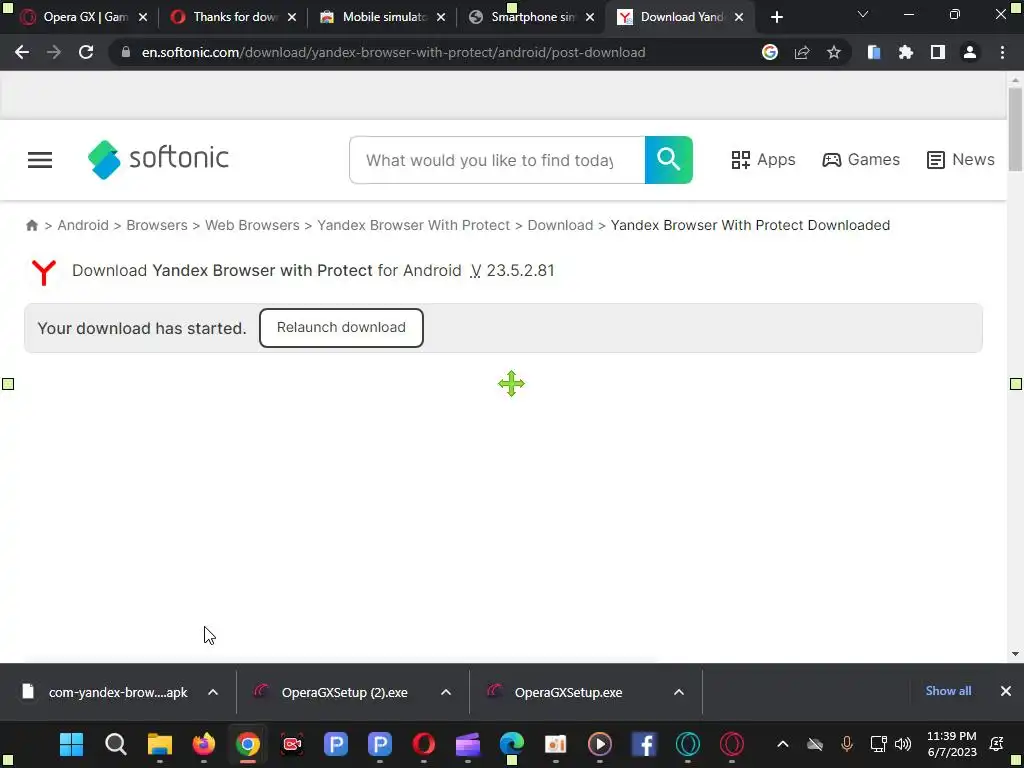The width and height of the screenshot is (1024, 768).
Task: Click the page vertical scrollbar thumb
Action: 1015,129
